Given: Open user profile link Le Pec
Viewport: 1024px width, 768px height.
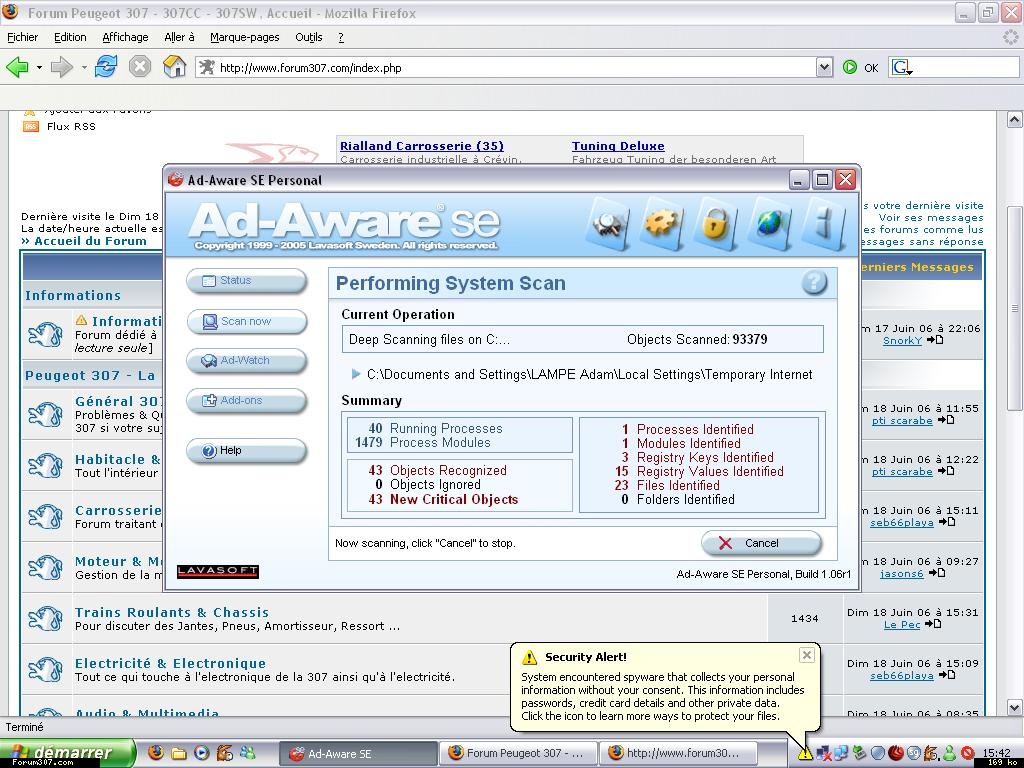Looking at the screenshot, I should point(901,624).
